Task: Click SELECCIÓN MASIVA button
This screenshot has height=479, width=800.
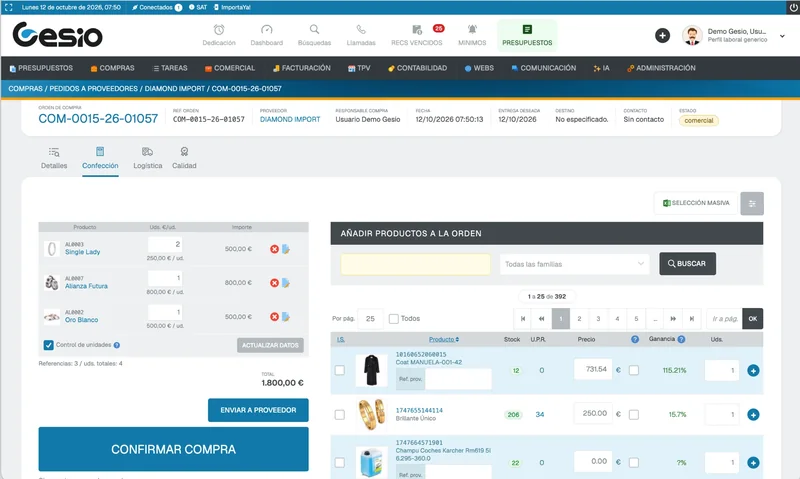Action: click(696, 203)
